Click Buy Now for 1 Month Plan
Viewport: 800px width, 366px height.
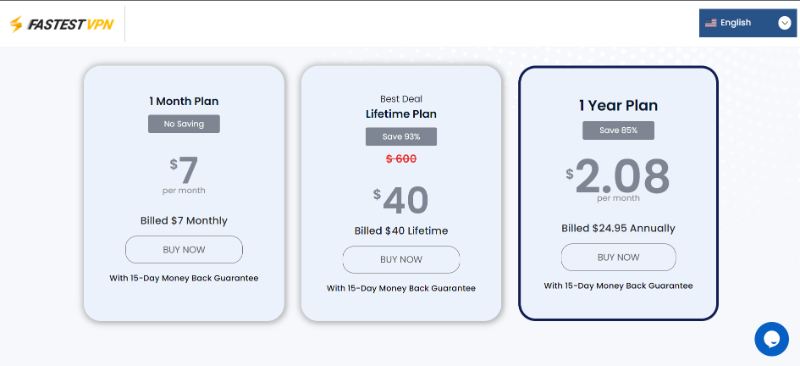tap(184, 250)
